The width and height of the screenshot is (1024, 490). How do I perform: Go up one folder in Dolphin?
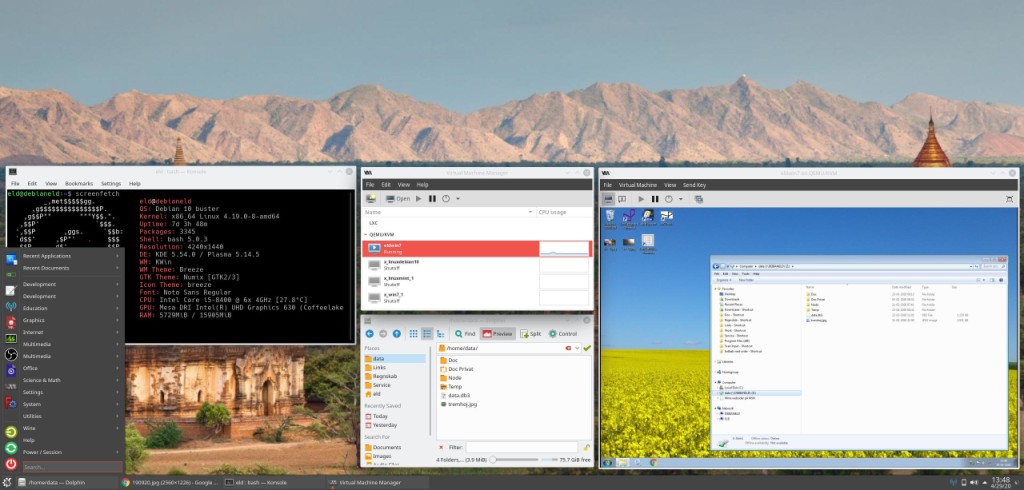coord(396,334)
